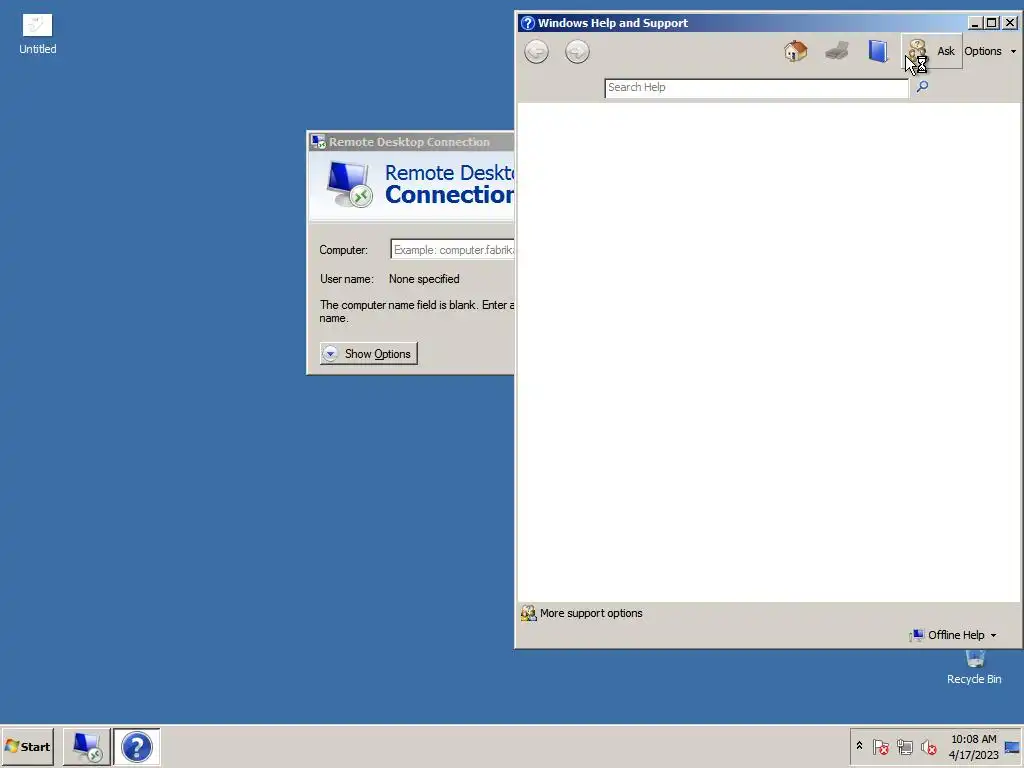Select the Recycle Bin desktop icon
Image resolution: width=1024 pixels, height=768 pixels.
click(x=974, y=668)
